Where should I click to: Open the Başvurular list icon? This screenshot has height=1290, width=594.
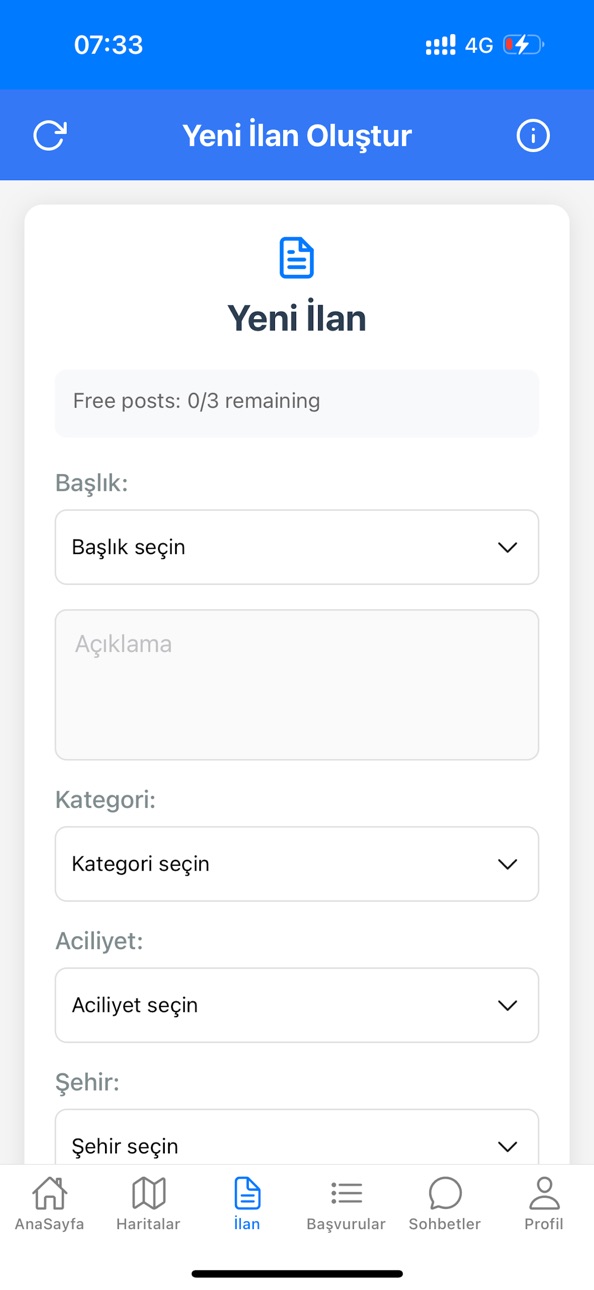tap(346, 1192)
